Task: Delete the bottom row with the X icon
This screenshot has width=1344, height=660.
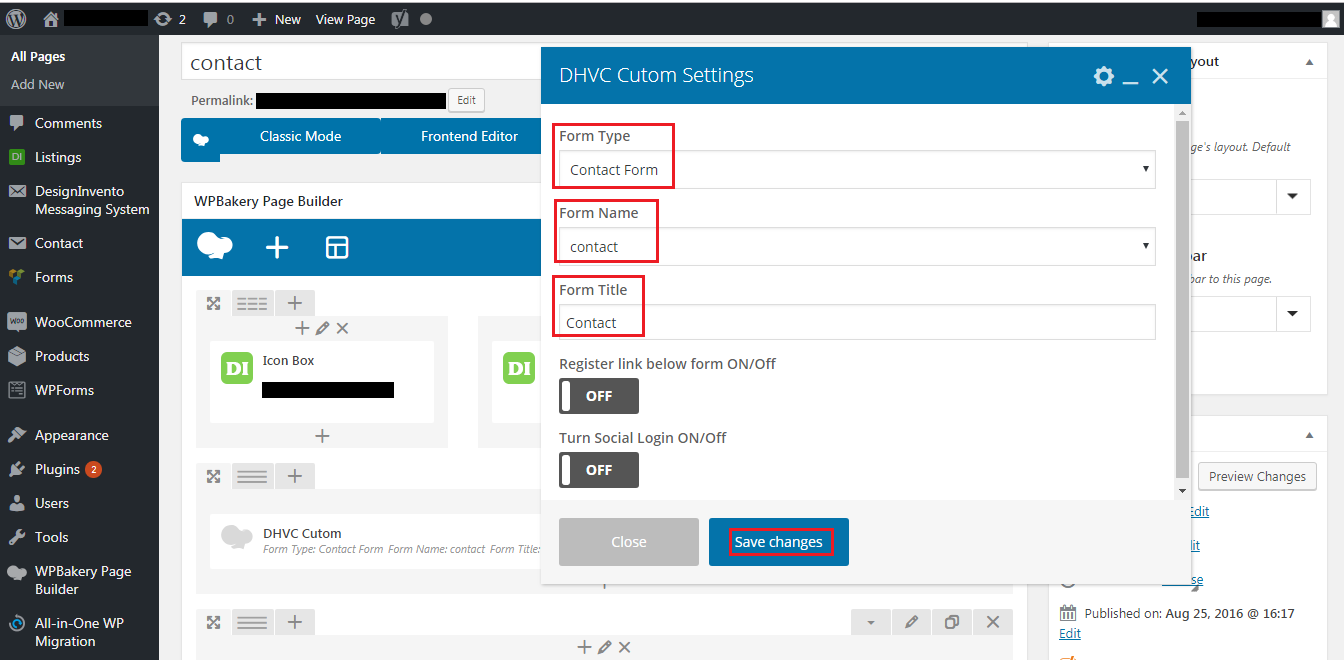Action: pyautogui.click(x=993, y=622)
